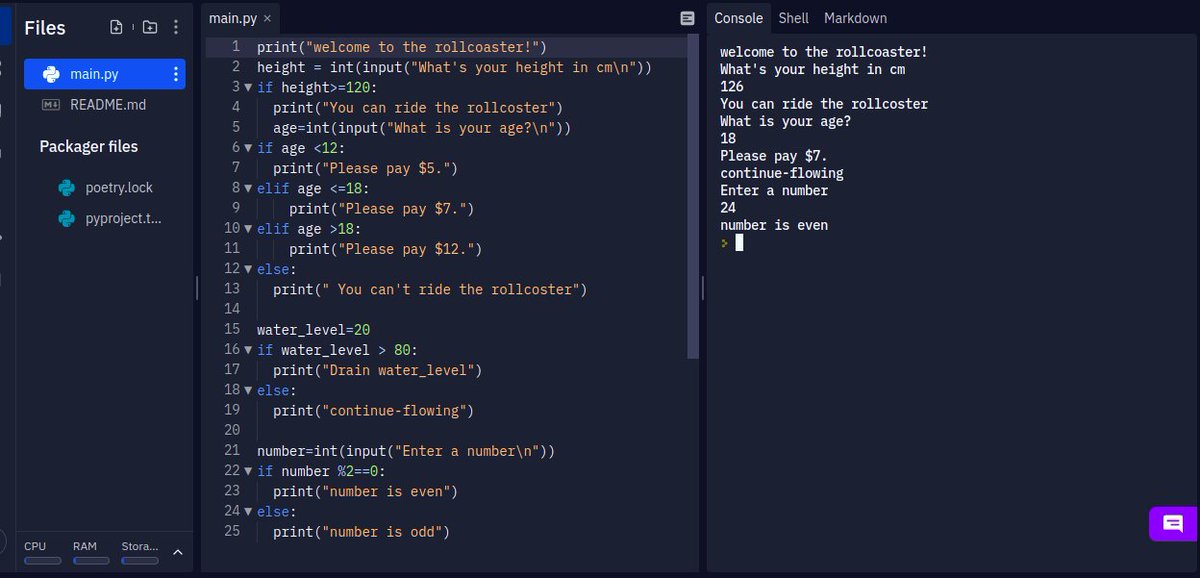
Task: Click code line 2 height input statement
Action: [455, 67]
